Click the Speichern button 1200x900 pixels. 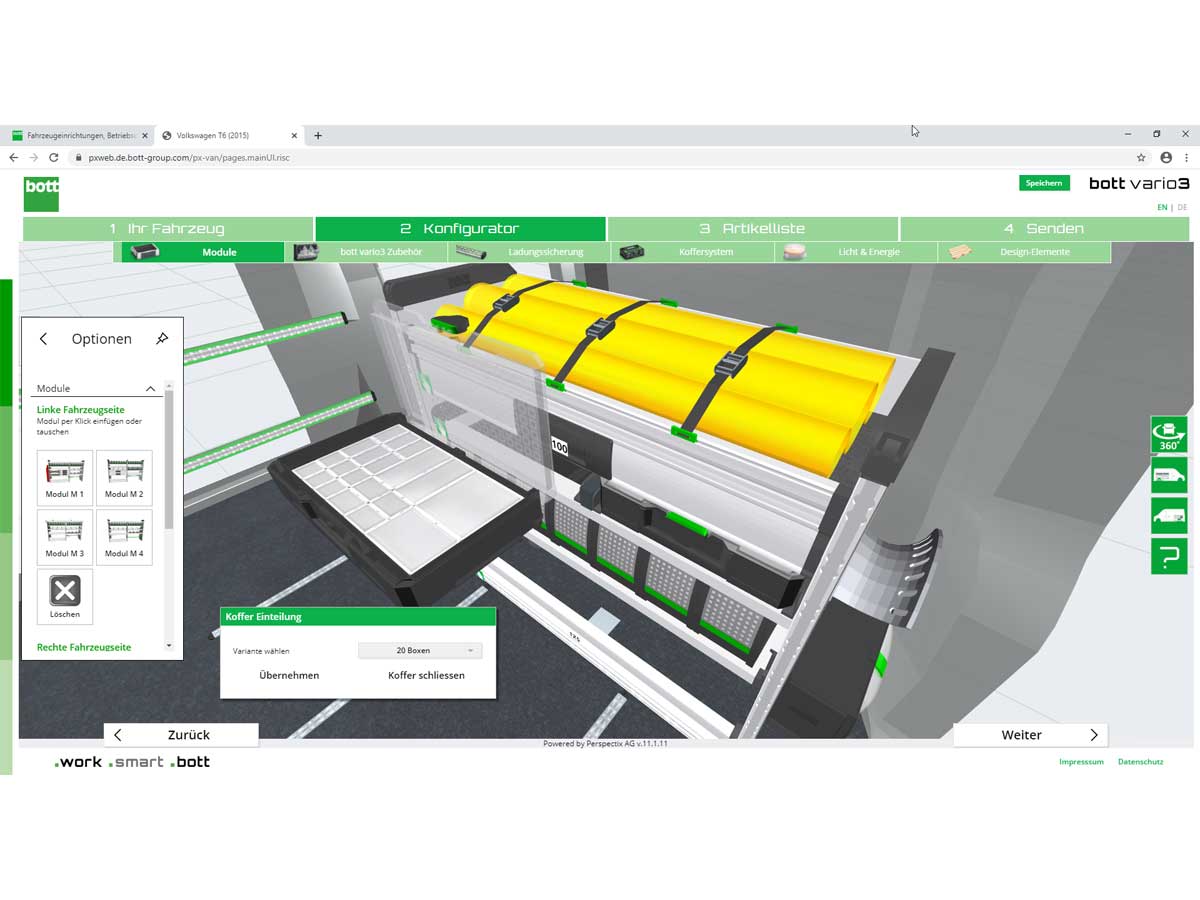[x=1044, y=183]
